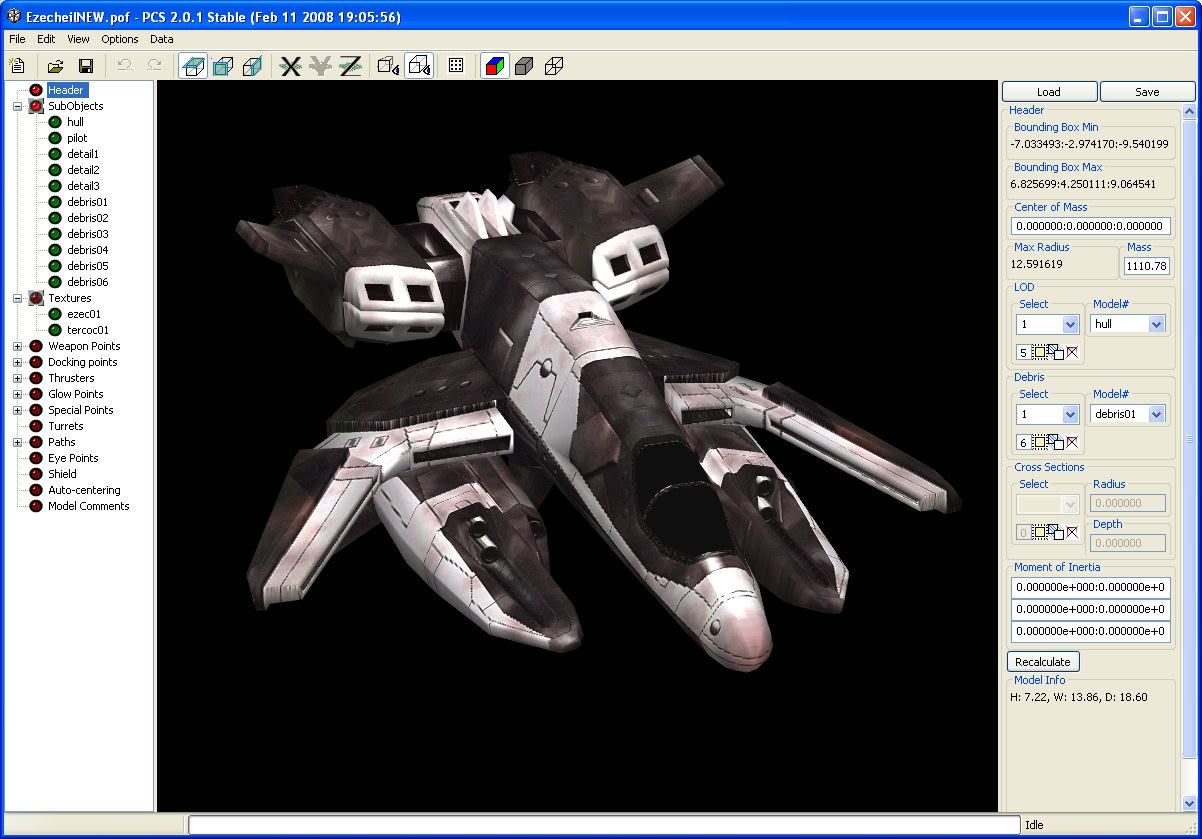Expand the Glow Points tree node

tap(17, 394)
